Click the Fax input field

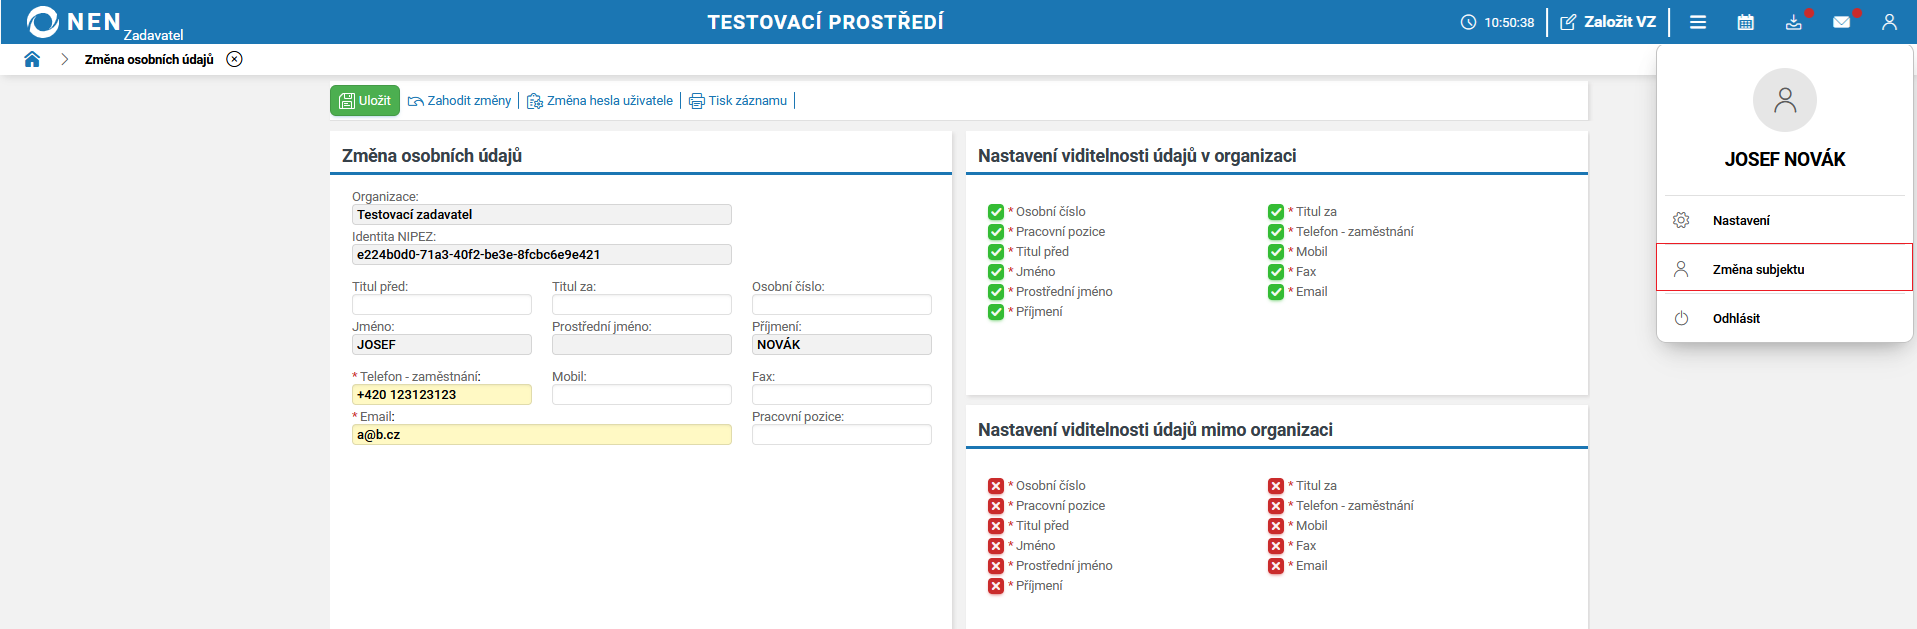842,395
